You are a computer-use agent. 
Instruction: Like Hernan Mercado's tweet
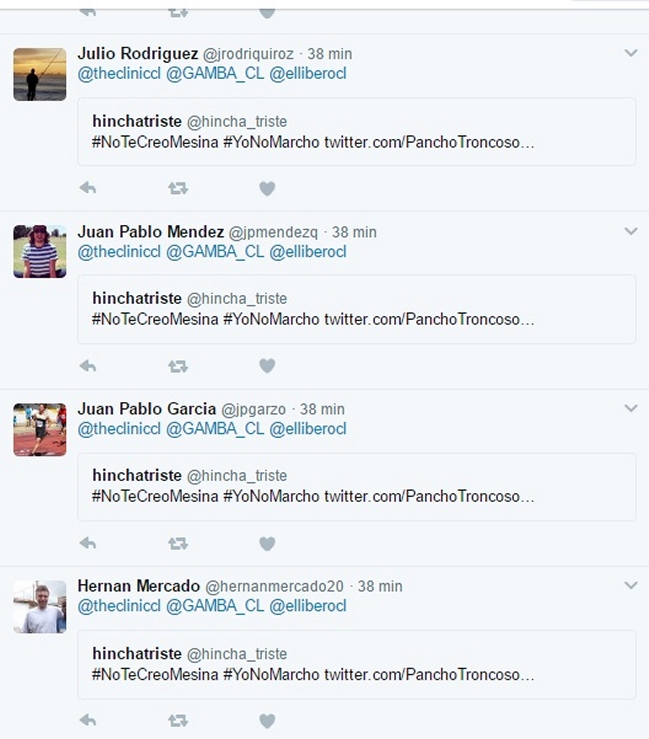click(267, 720)
